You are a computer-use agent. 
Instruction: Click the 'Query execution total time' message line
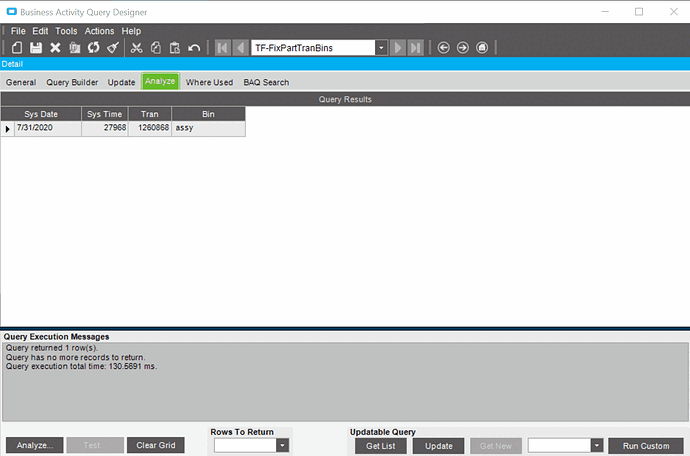[81, 366]
